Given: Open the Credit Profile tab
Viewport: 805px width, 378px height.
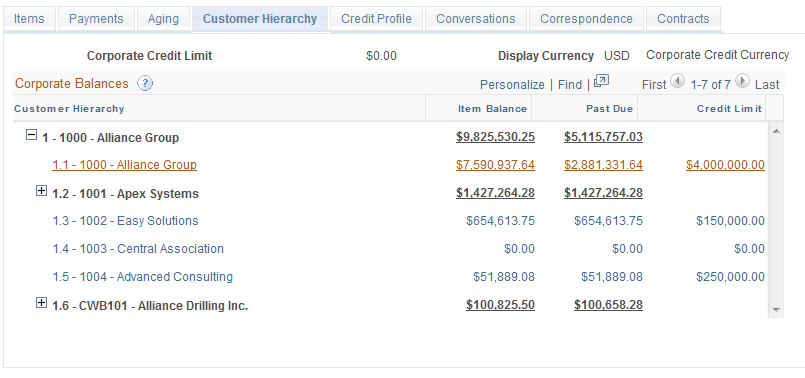Looking at the screenshot, I should coord(376,19).
